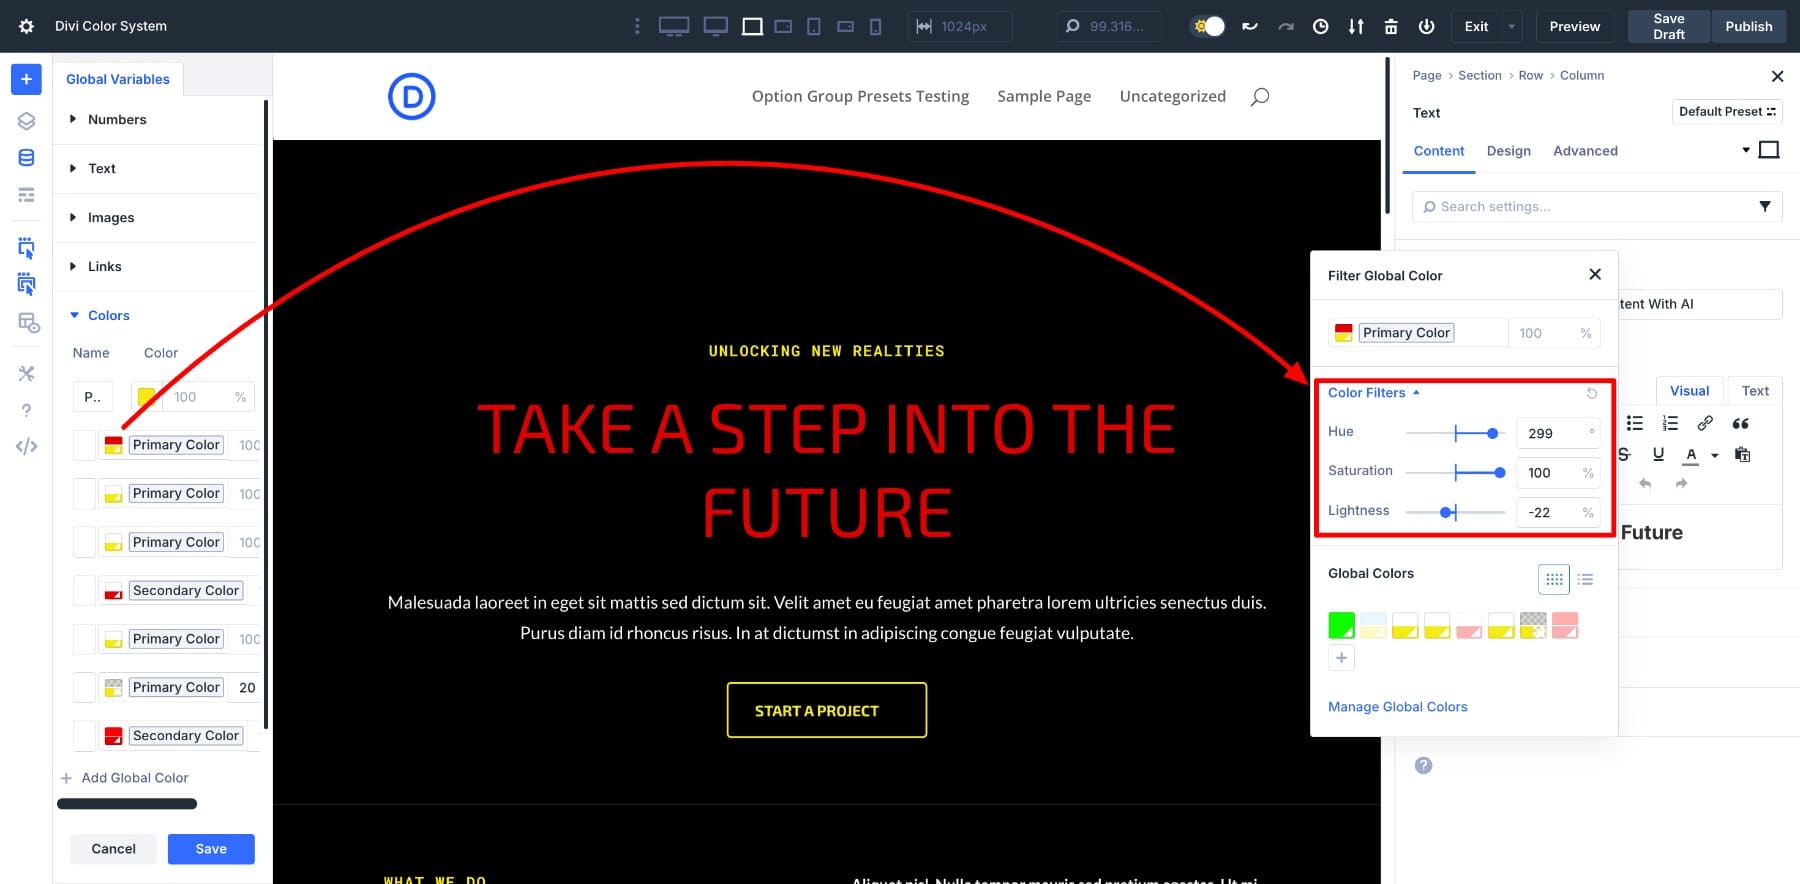Viewport: 1800px width, 884px height.
Task: Open the help question mark in left sidebar
Action: pyautogui.click(x=26, y=410)
